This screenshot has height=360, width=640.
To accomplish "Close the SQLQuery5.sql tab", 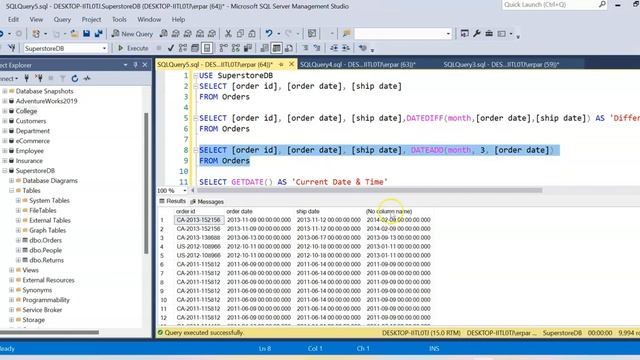I will point(291,64).
